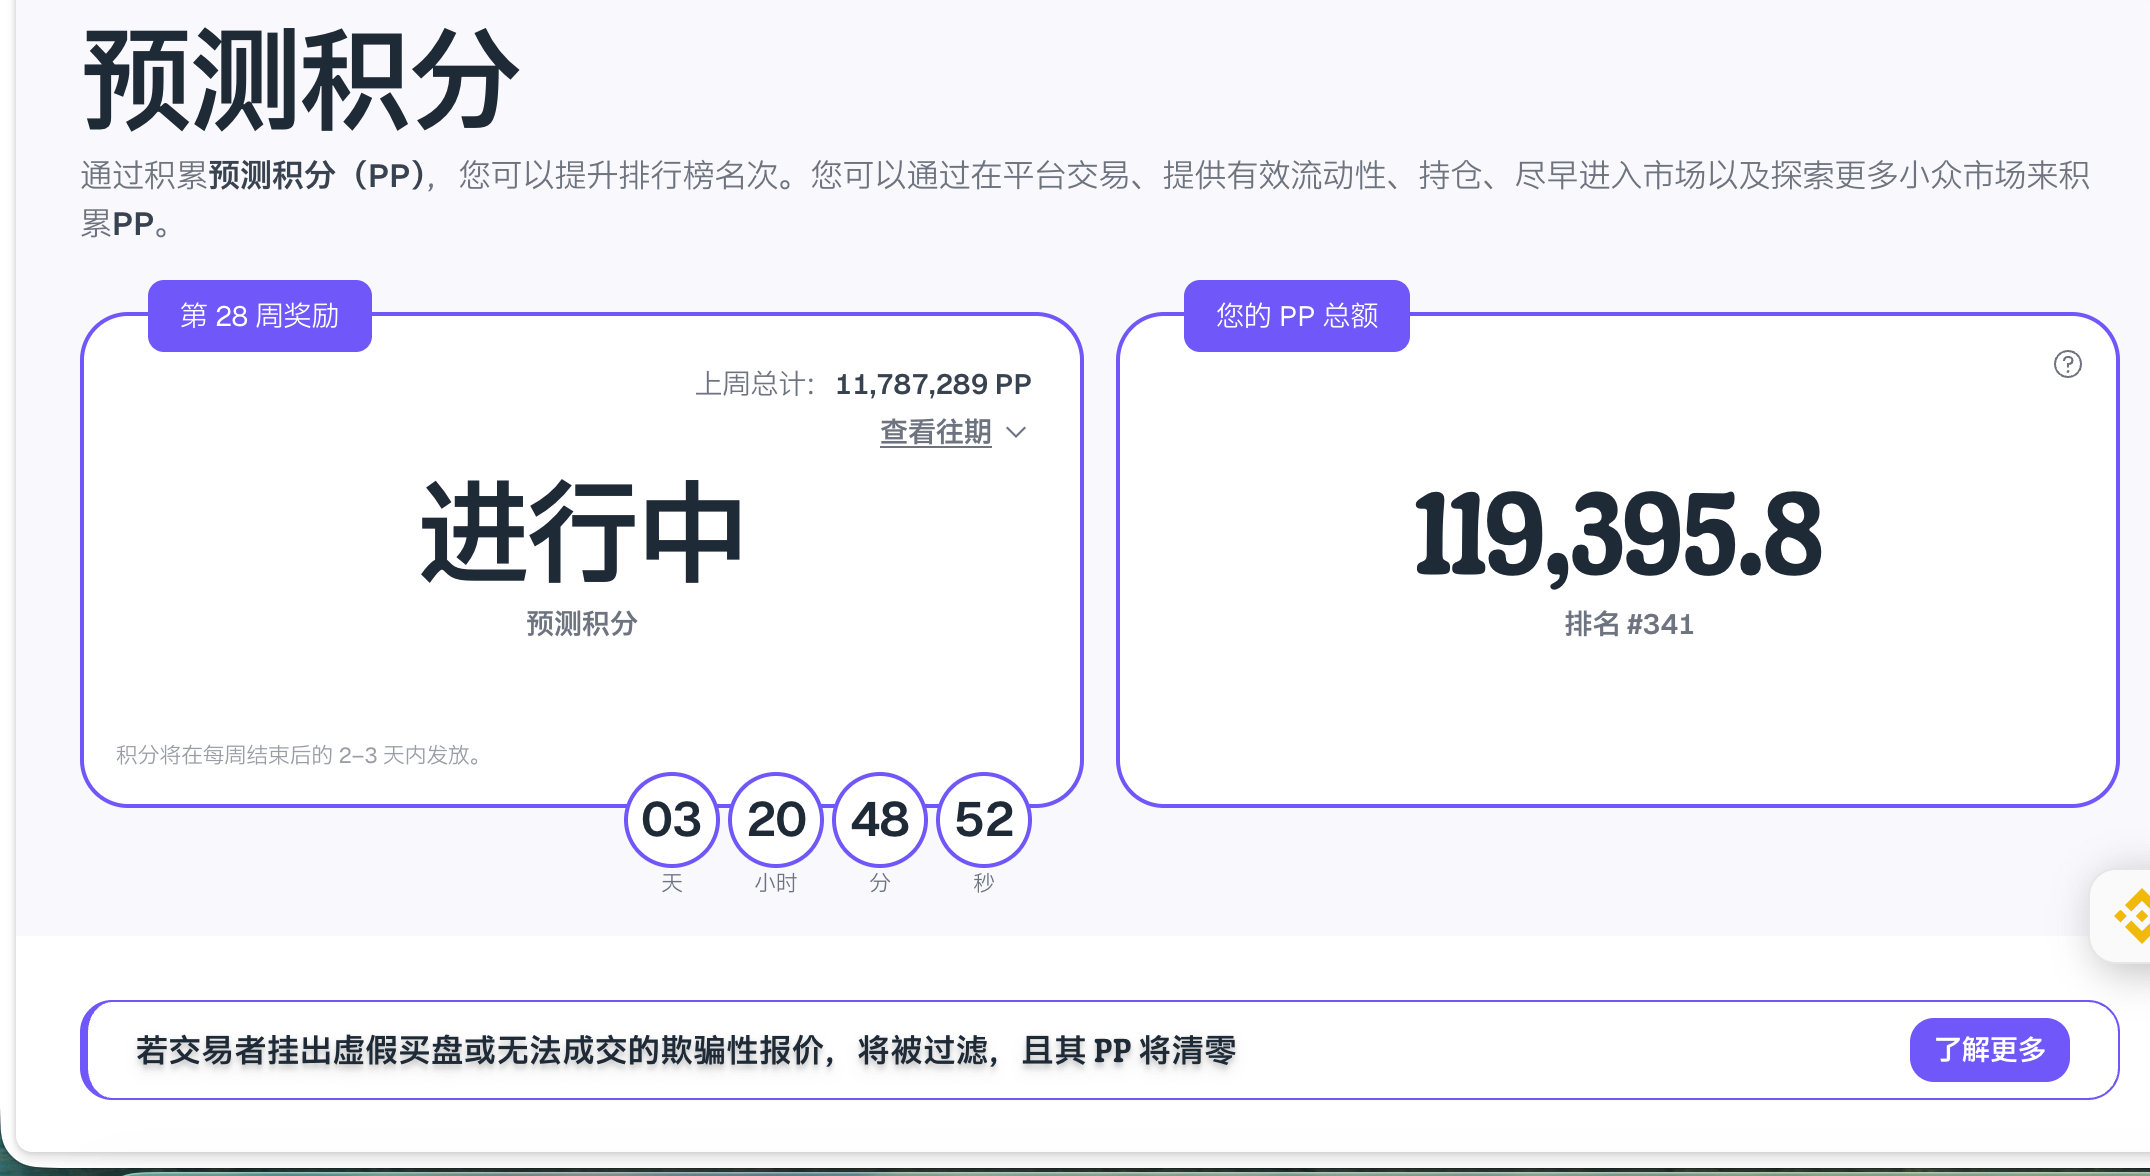Click the 11,787,289 PP last week total

(x=933, y=384)
